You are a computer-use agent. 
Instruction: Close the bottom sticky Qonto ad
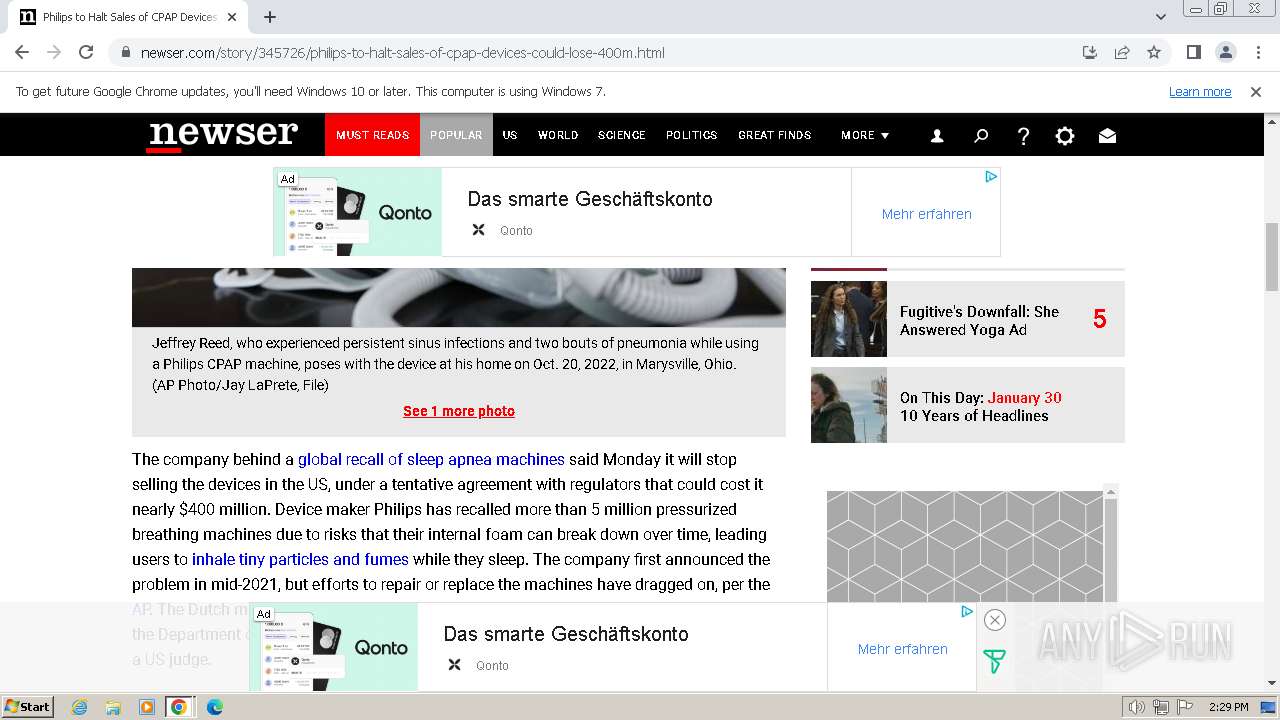994,620
